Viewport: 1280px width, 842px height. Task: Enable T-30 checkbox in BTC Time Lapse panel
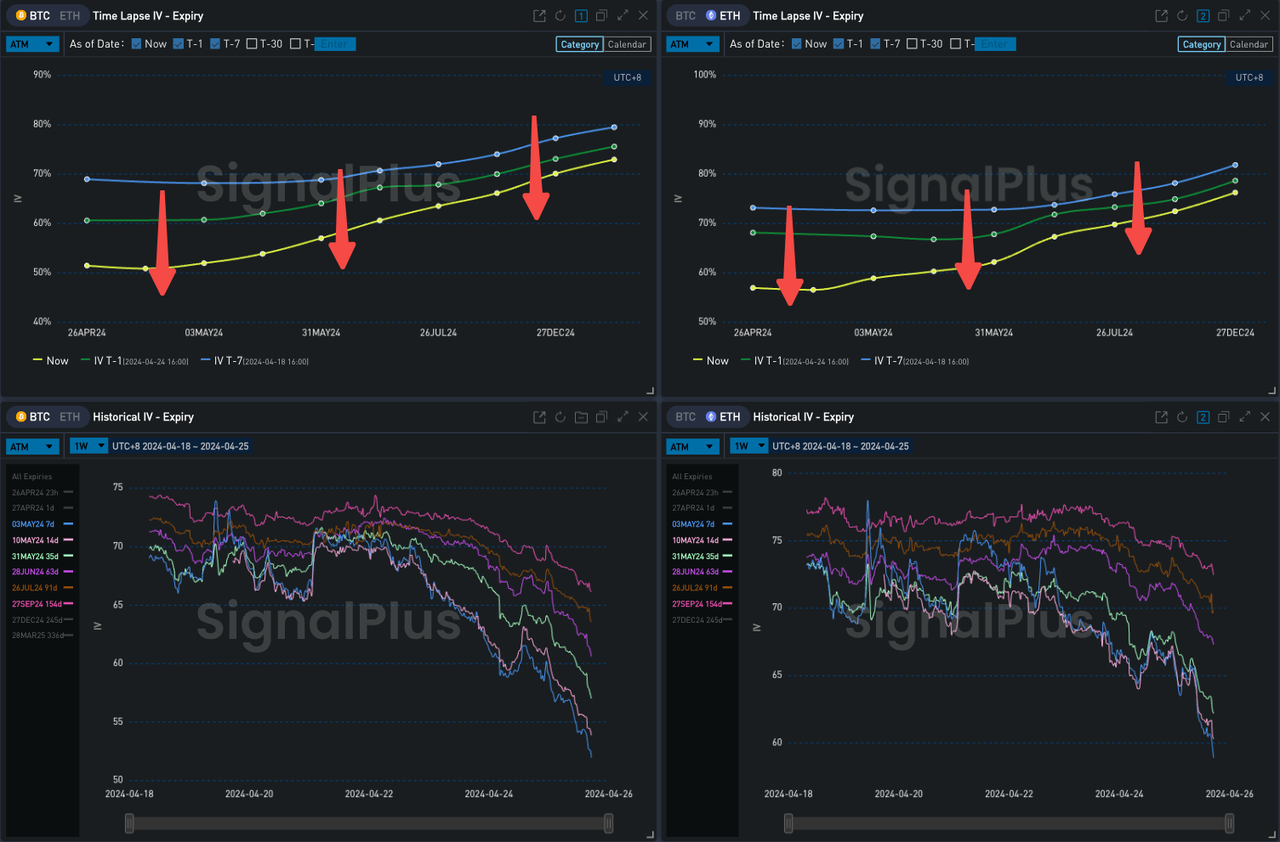(252, 44)
